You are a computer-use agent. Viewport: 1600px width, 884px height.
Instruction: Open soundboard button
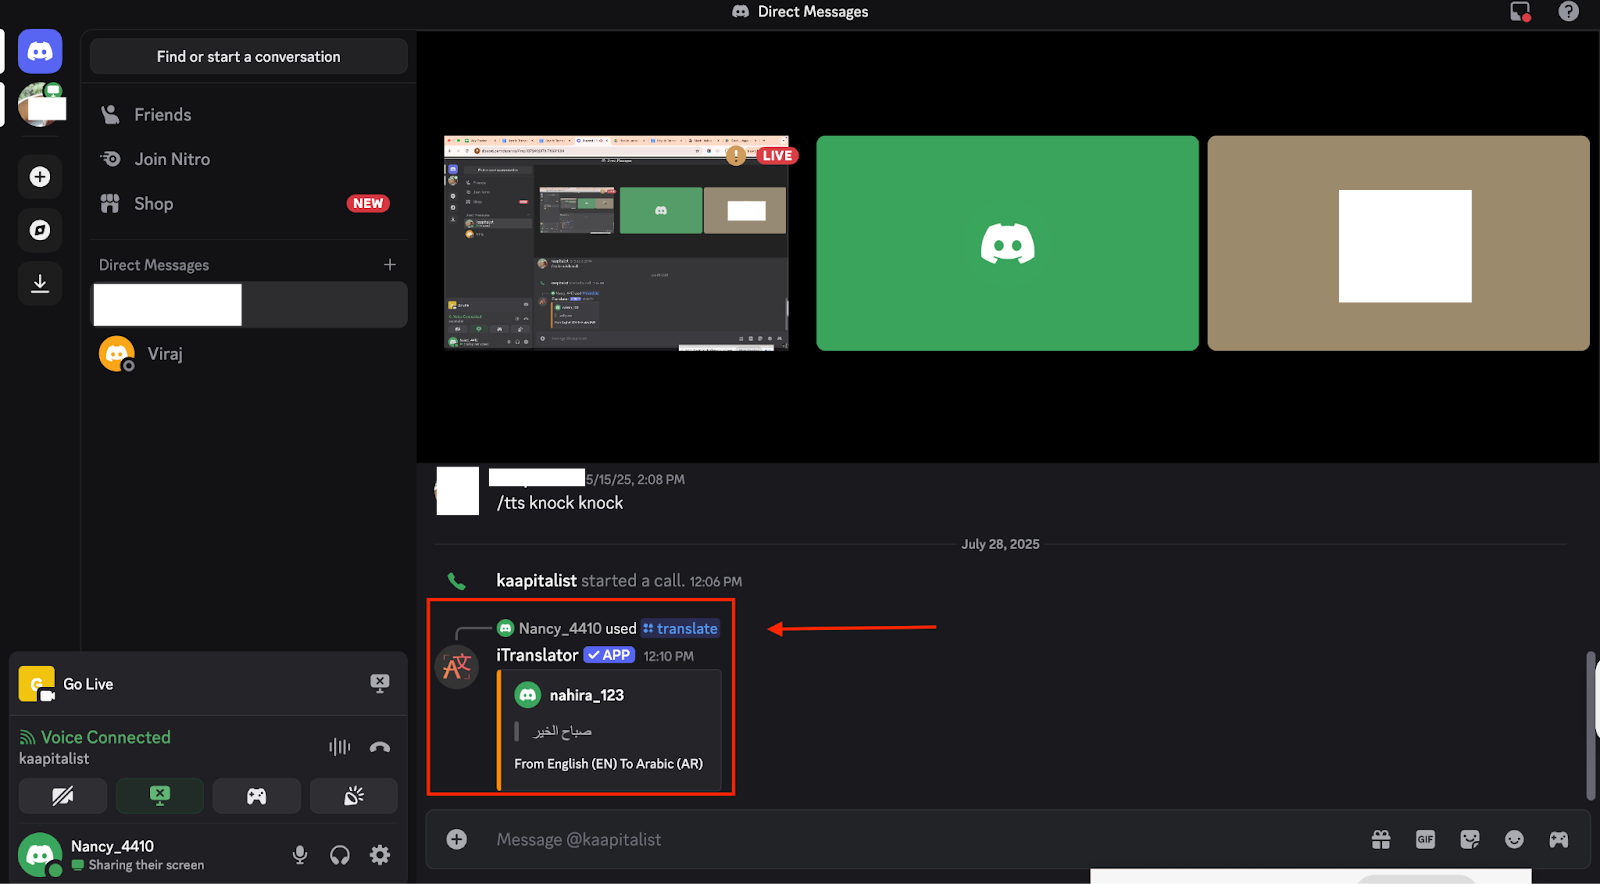point(354,796)
